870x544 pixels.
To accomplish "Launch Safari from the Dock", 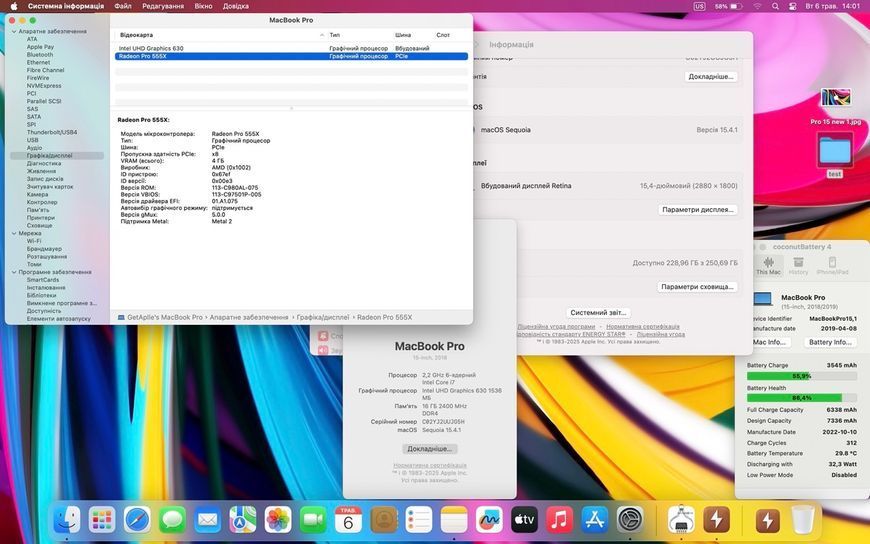I will [137, 520].
